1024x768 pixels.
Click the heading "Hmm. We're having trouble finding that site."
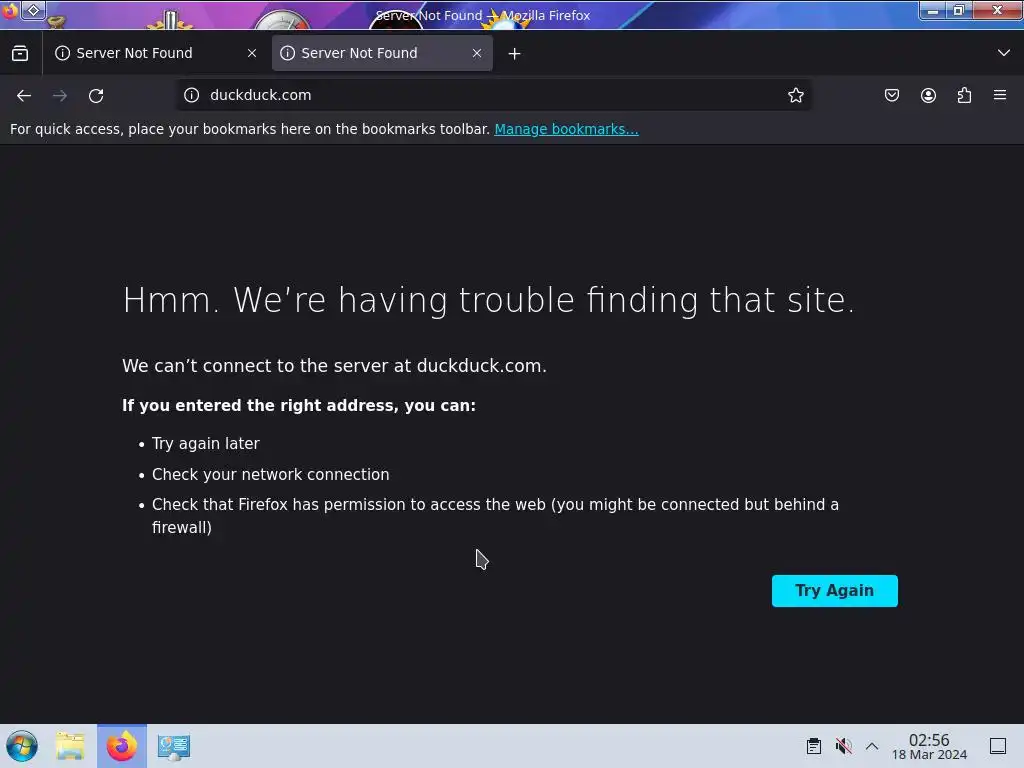tap(488, 300)
